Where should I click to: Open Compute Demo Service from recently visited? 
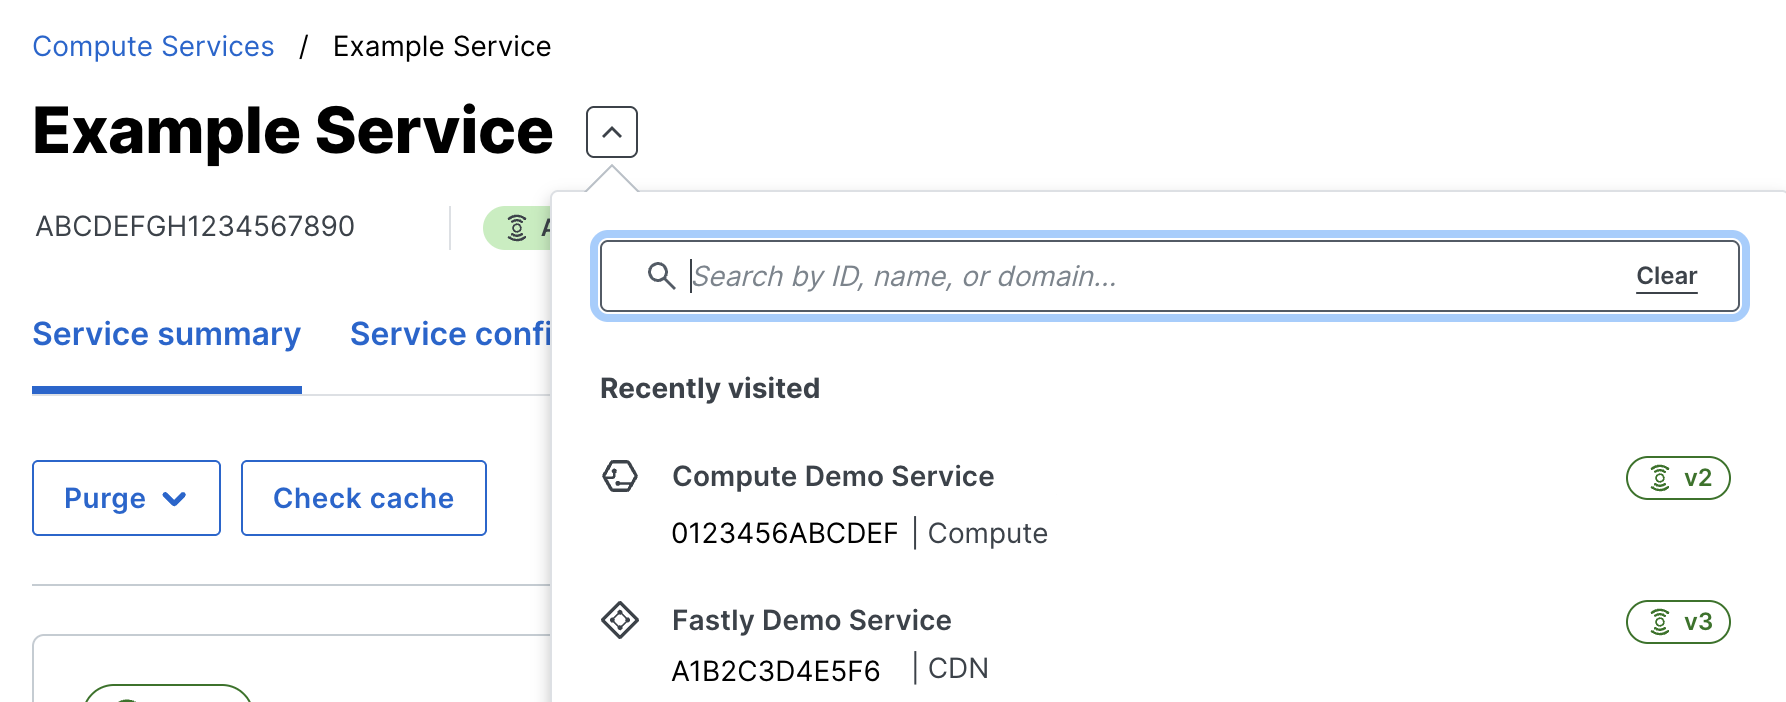point(832,476)
